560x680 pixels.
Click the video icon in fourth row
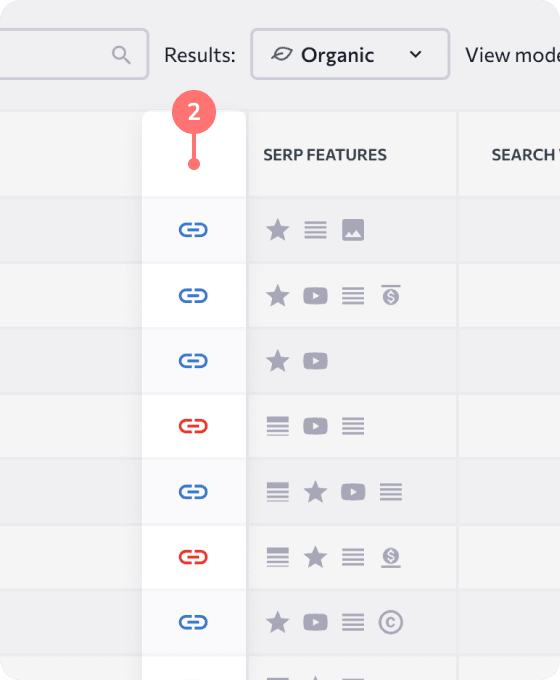pyautogui.click(x=315, y=426)
